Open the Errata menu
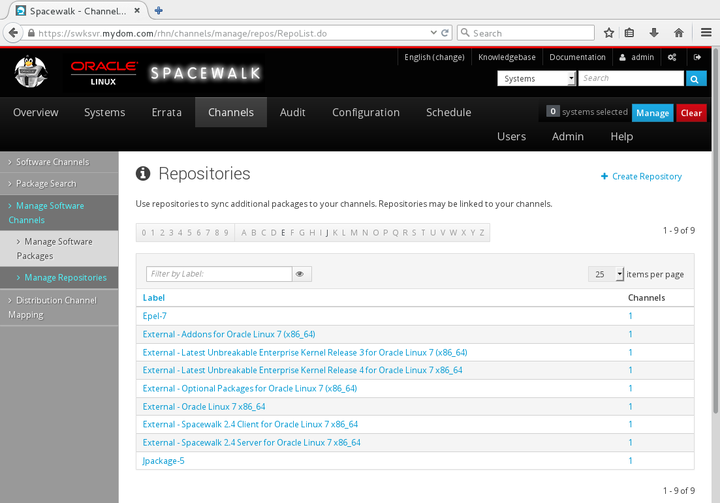The width and height of the screenshot is (720, 503). pyautogui.click(x=167, y=113)
